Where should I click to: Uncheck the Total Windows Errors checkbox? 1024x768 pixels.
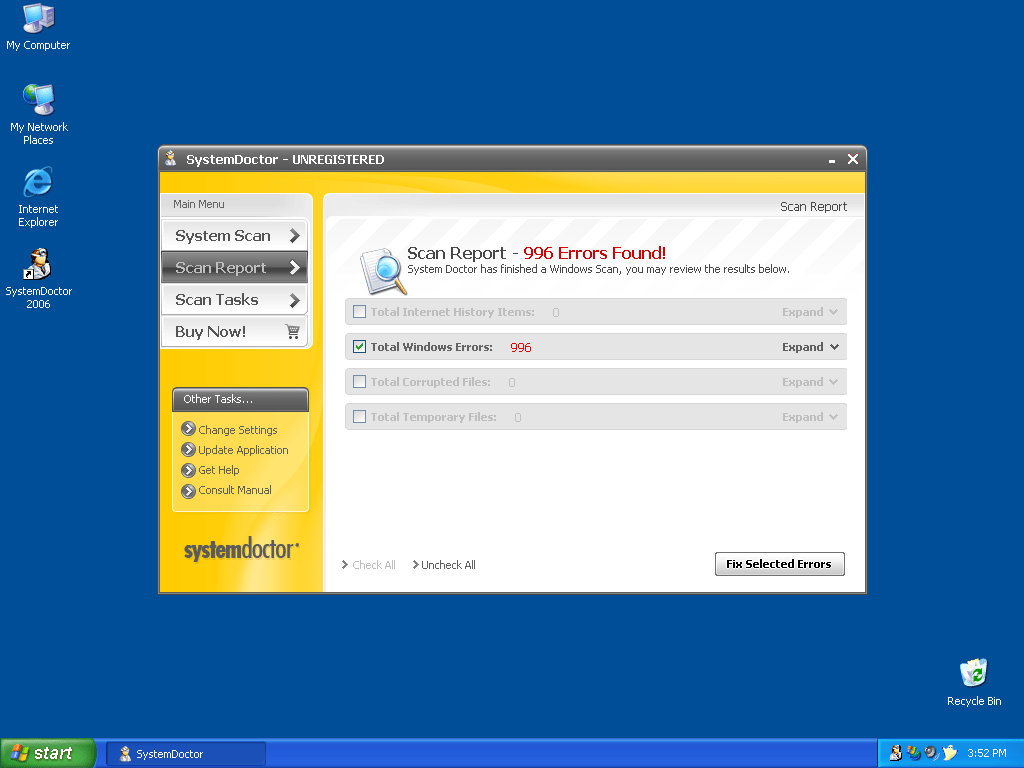[x=360, y=347]
